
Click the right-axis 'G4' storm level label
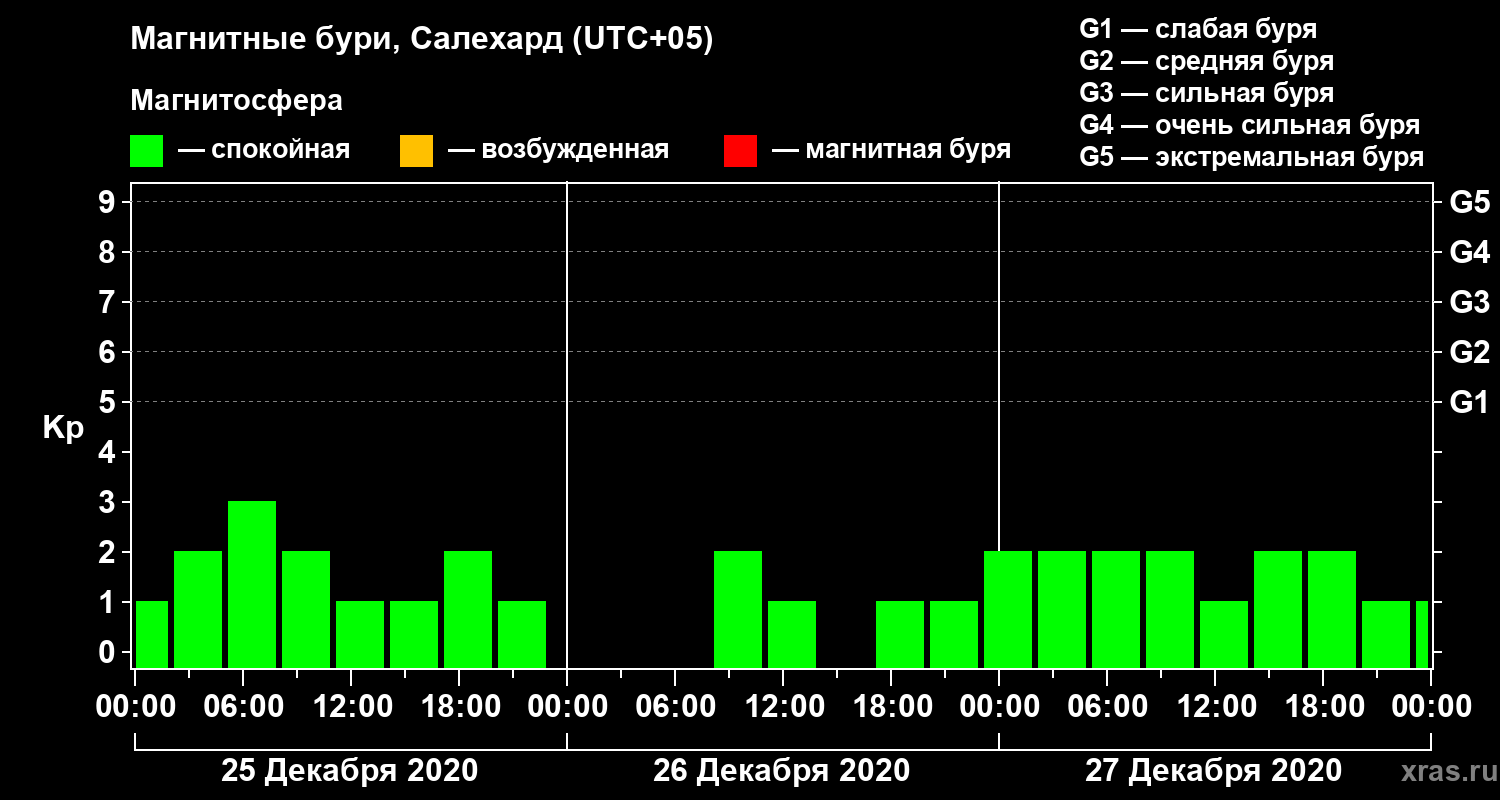(1470, 252)
